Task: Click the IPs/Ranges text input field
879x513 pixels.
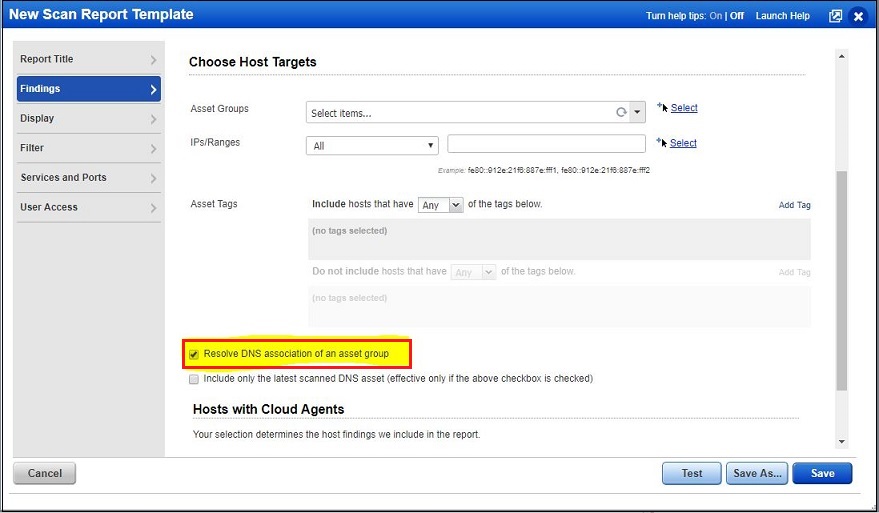Action: click(x=546, y=144)
